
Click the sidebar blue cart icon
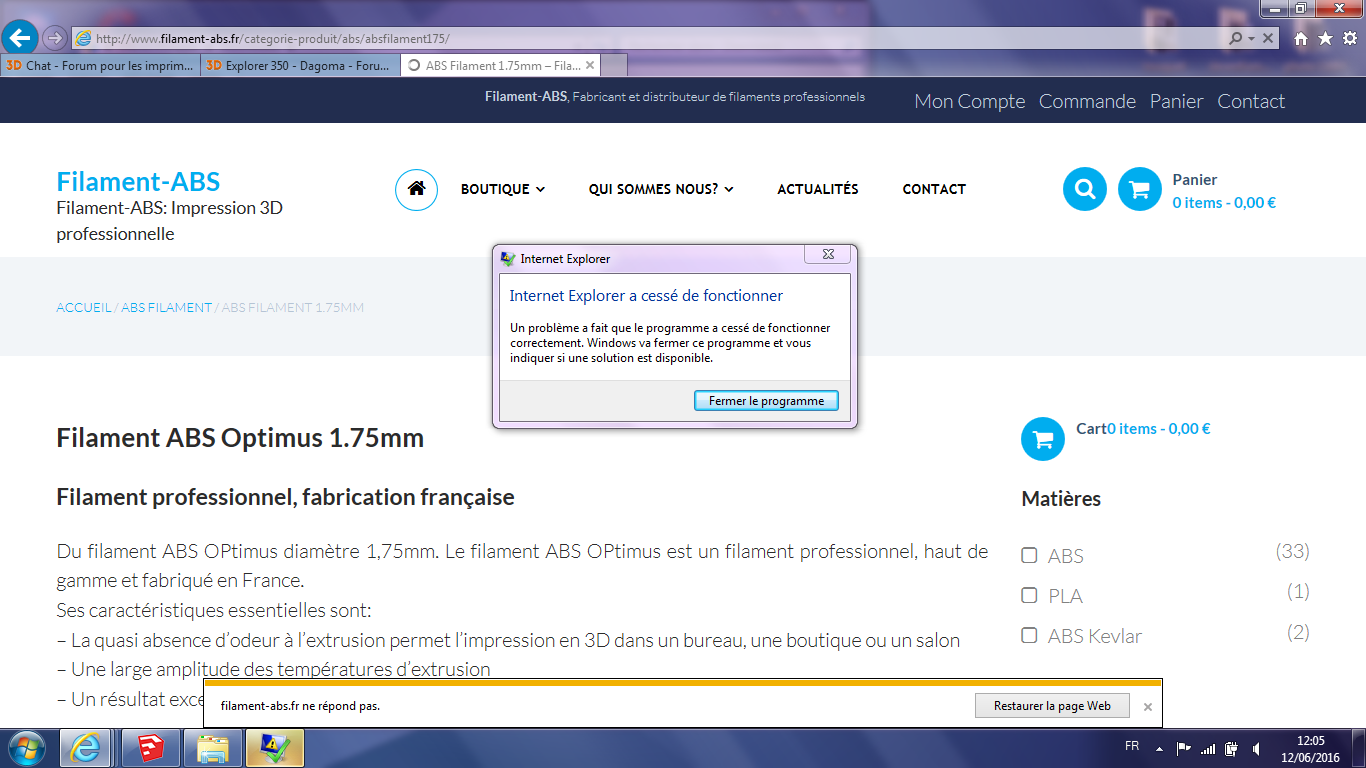click(x=1043, y=439)
